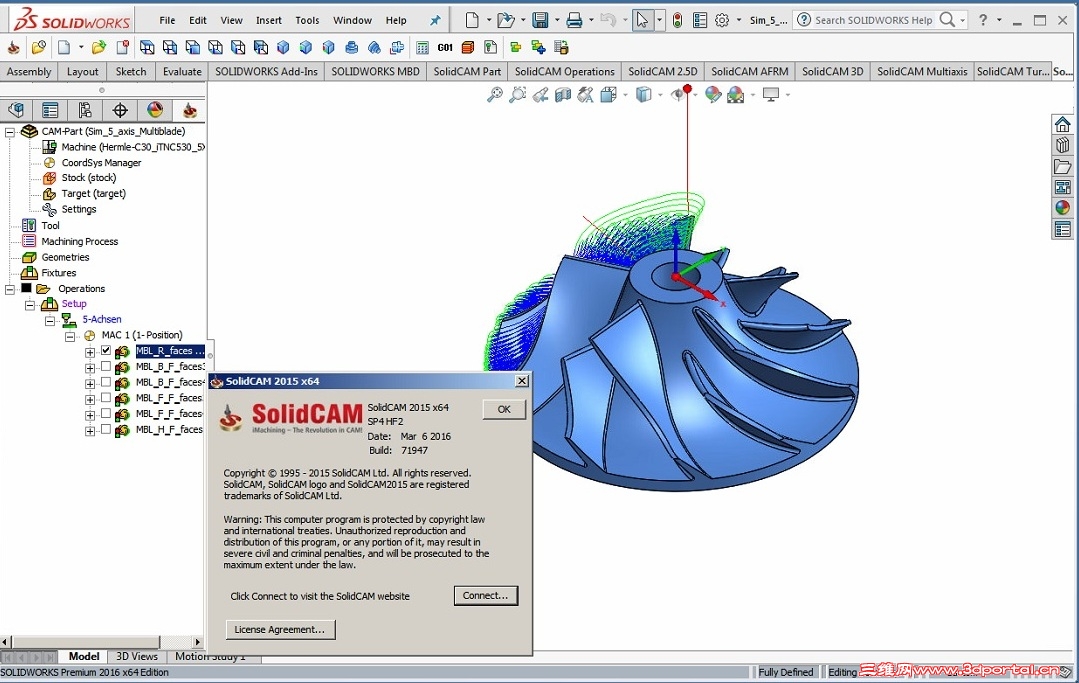Click the License Agreement... button
The width and height of the screenshot is (1079, 683).
(x=280, y=629)
